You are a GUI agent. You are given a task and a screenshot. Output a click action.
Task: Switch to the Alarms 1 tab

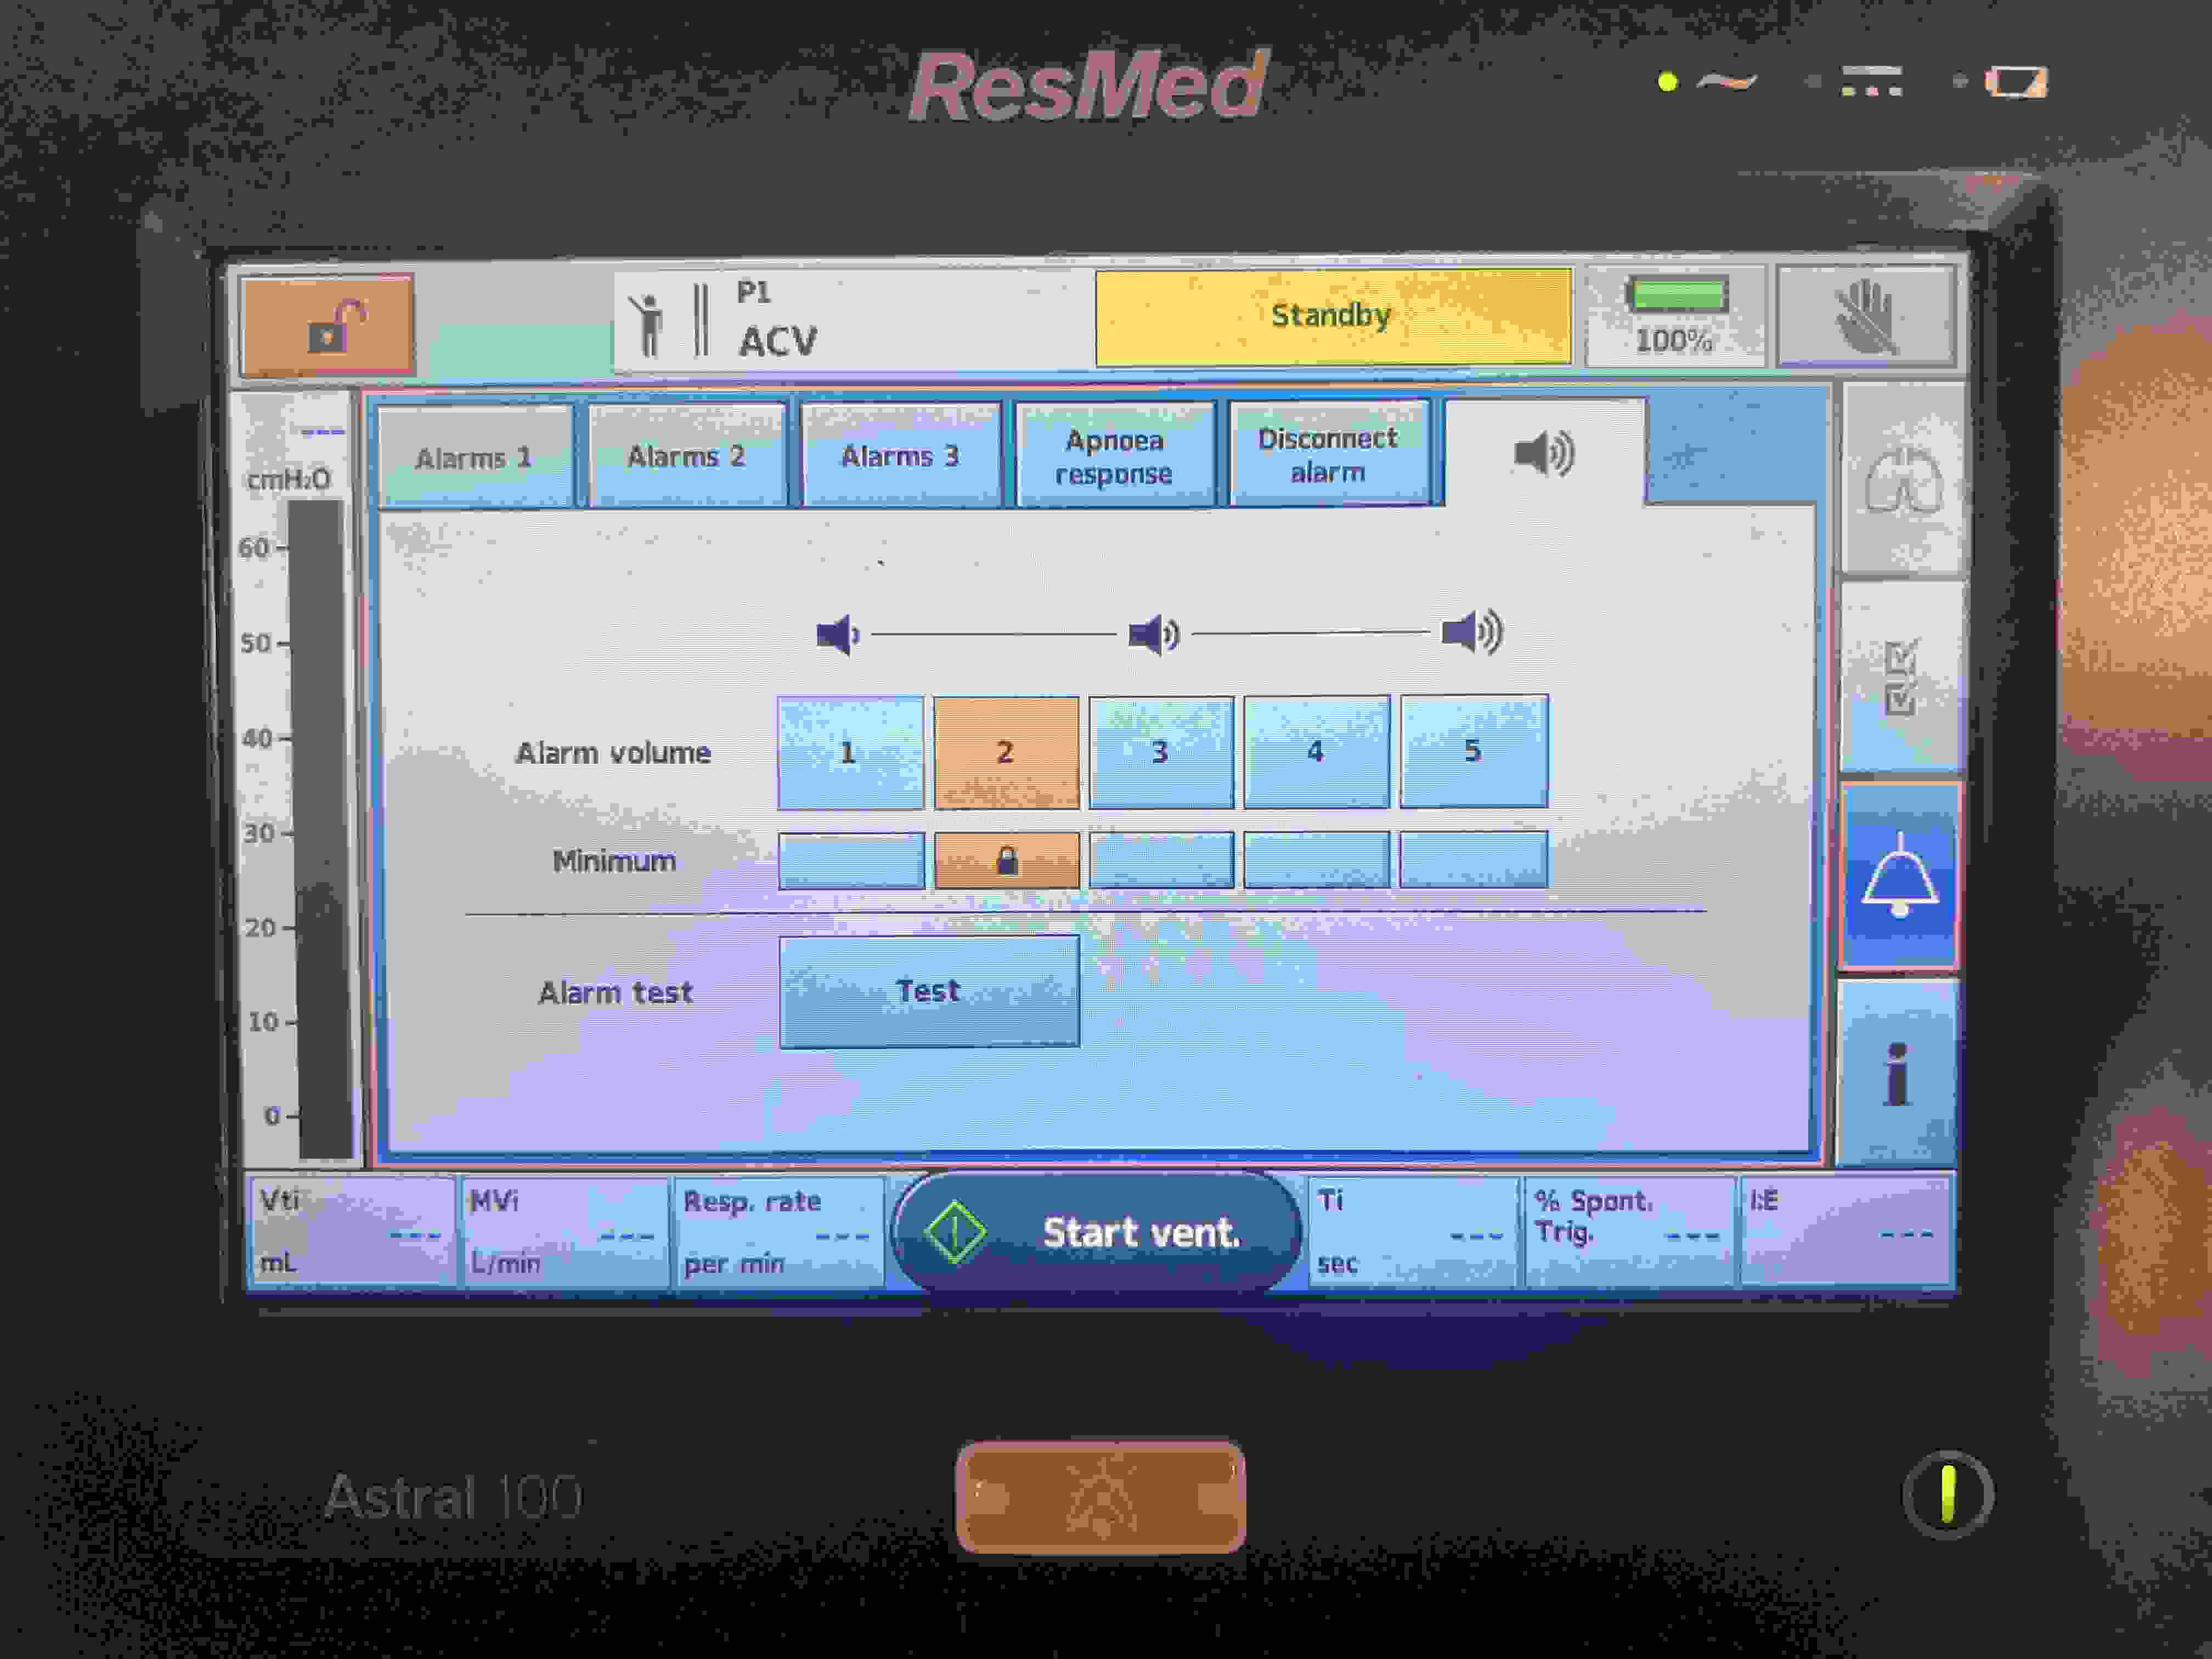[475, 457]
